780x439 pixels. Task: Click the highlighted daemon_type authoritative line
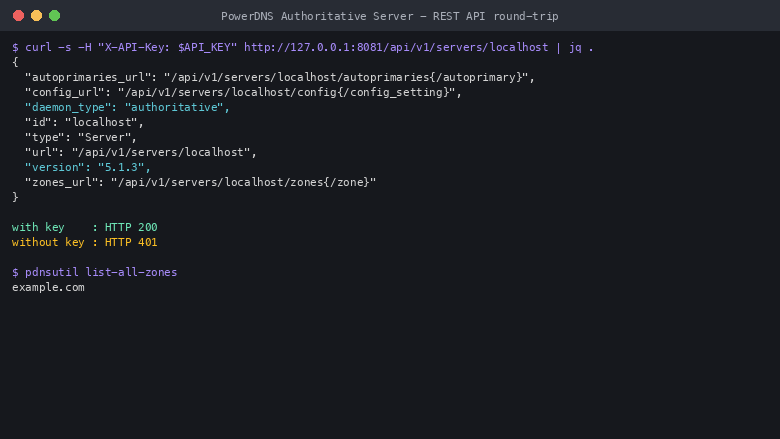tap(127, 107)
